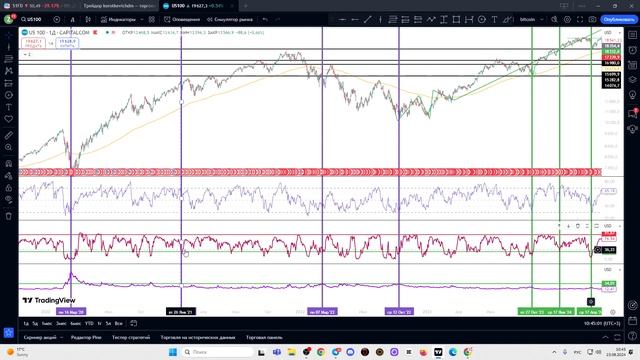Viewport: 640px width, 360px height.
Task: Select the left sidebar Text tool
Action: pos(9,107)
